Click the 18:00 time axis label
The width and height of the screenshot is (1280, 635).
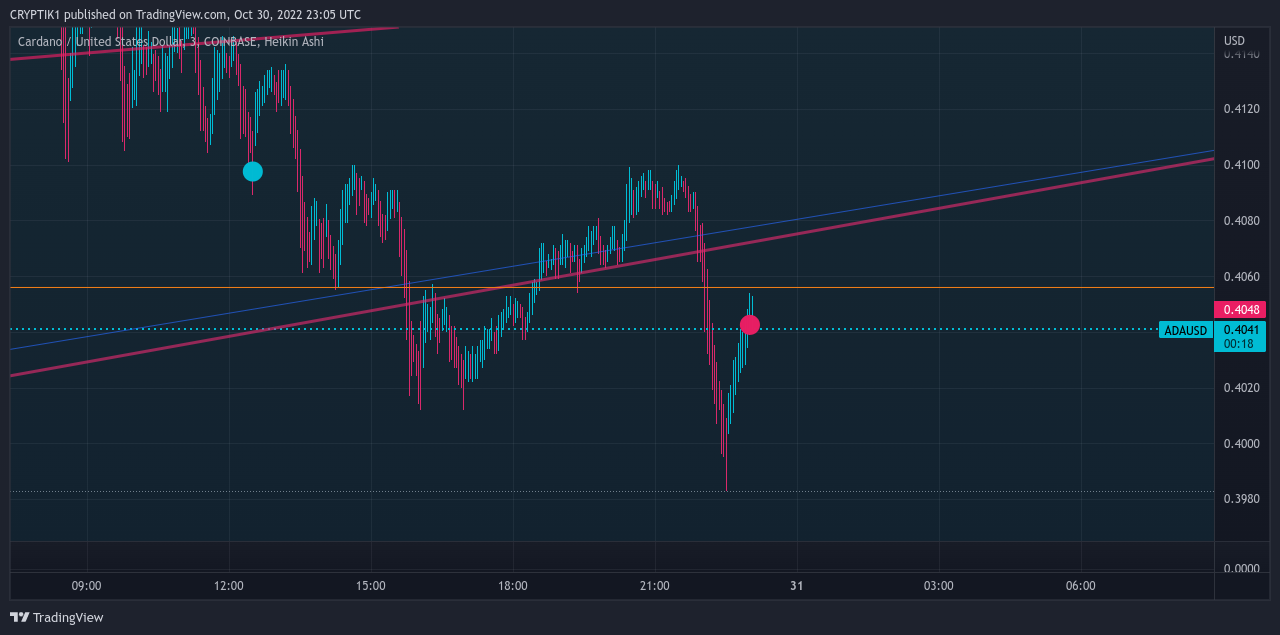[x=513, y=586]
